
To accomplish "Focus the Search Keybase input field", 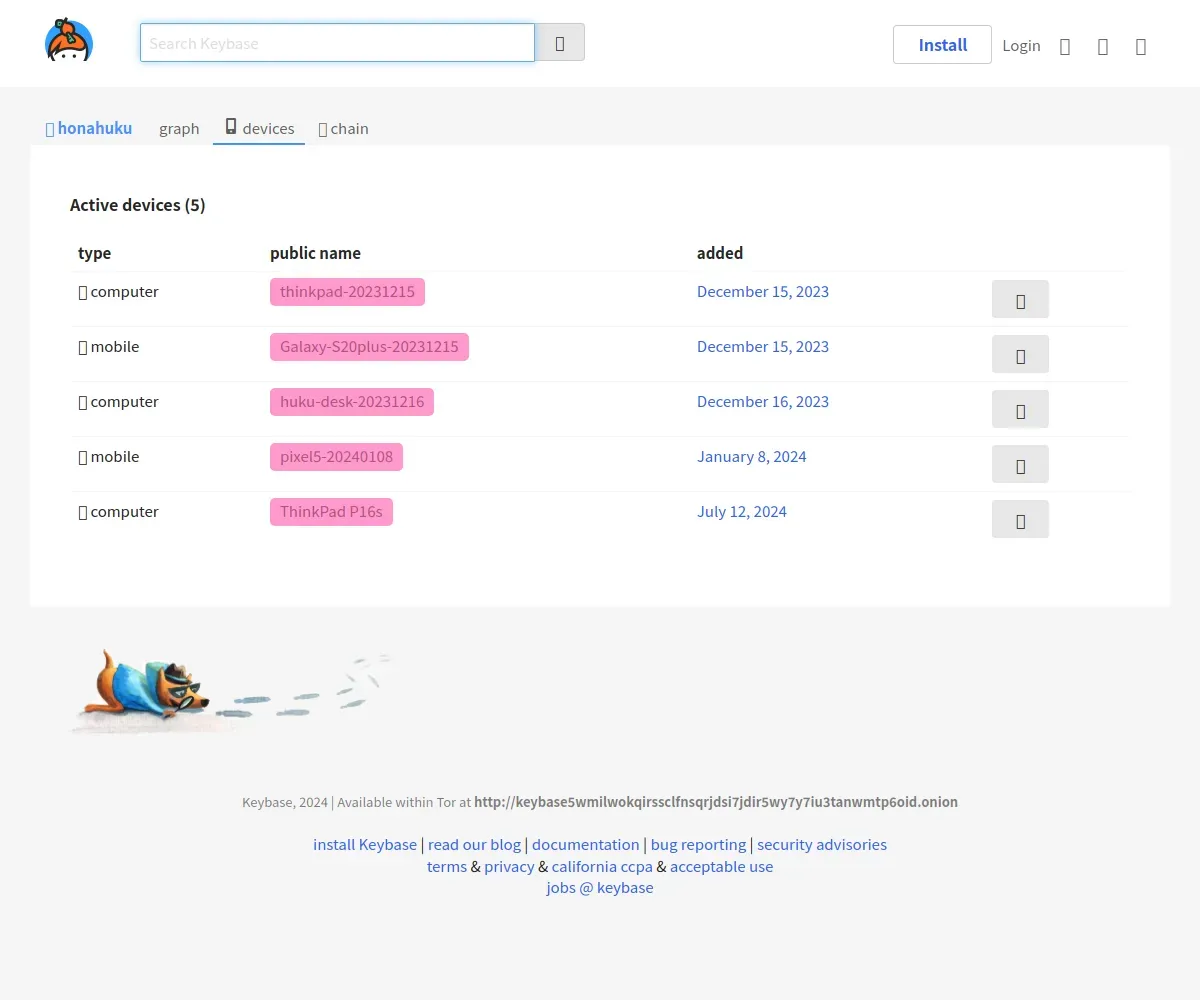I will (337, 43).
